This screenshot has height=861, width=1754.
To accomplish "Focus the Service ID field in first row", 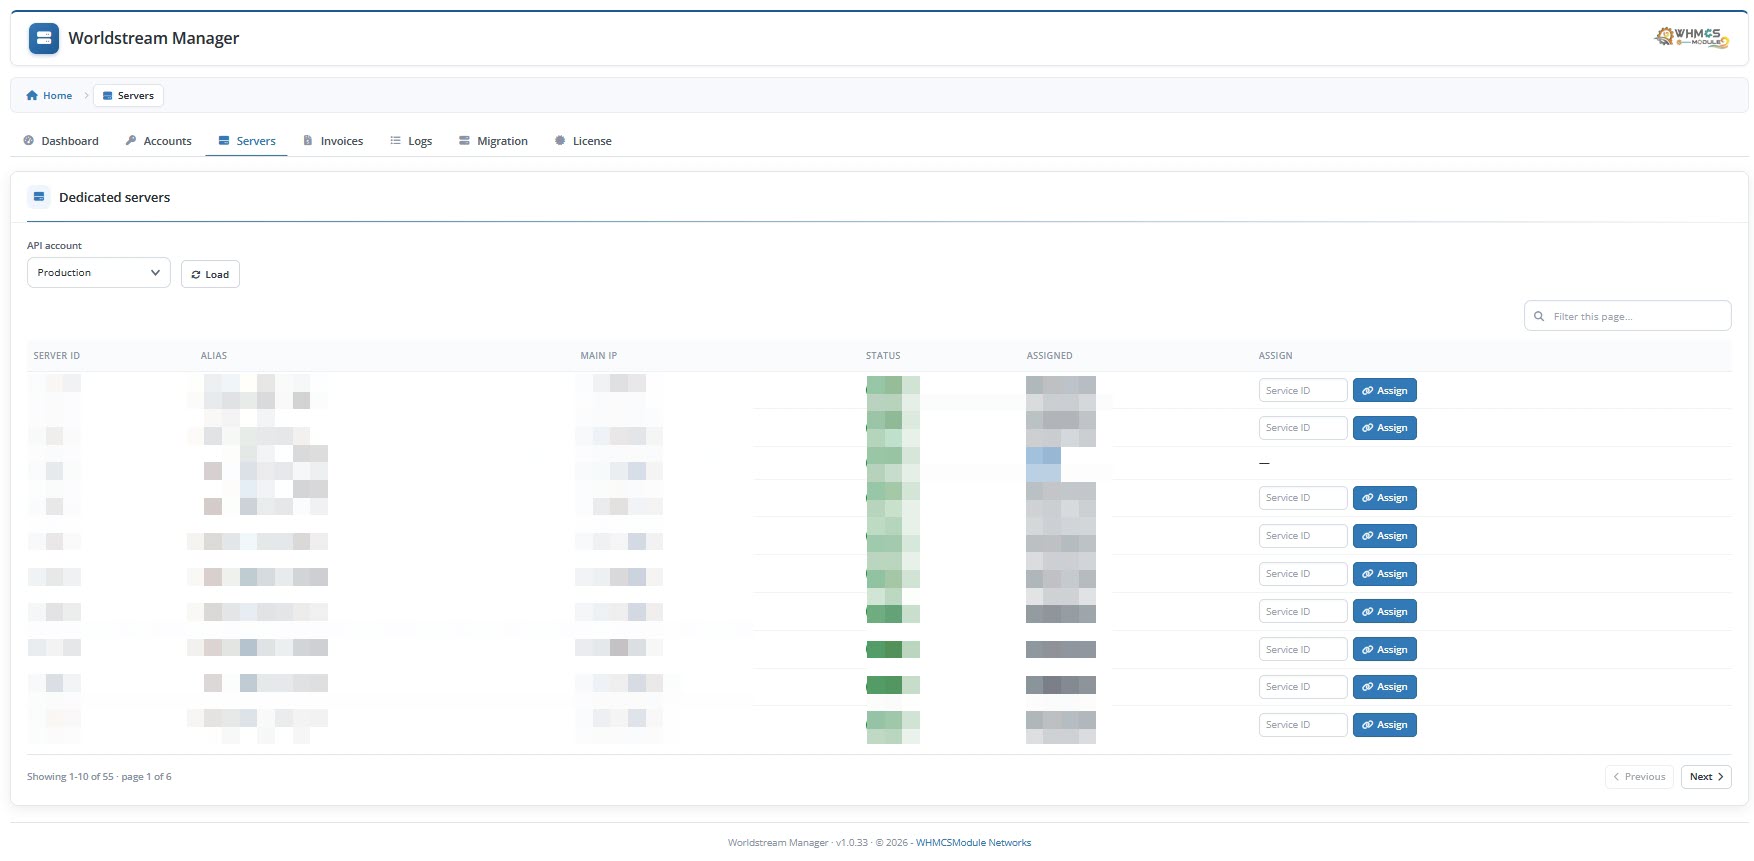I will [x=1303, y=391].
